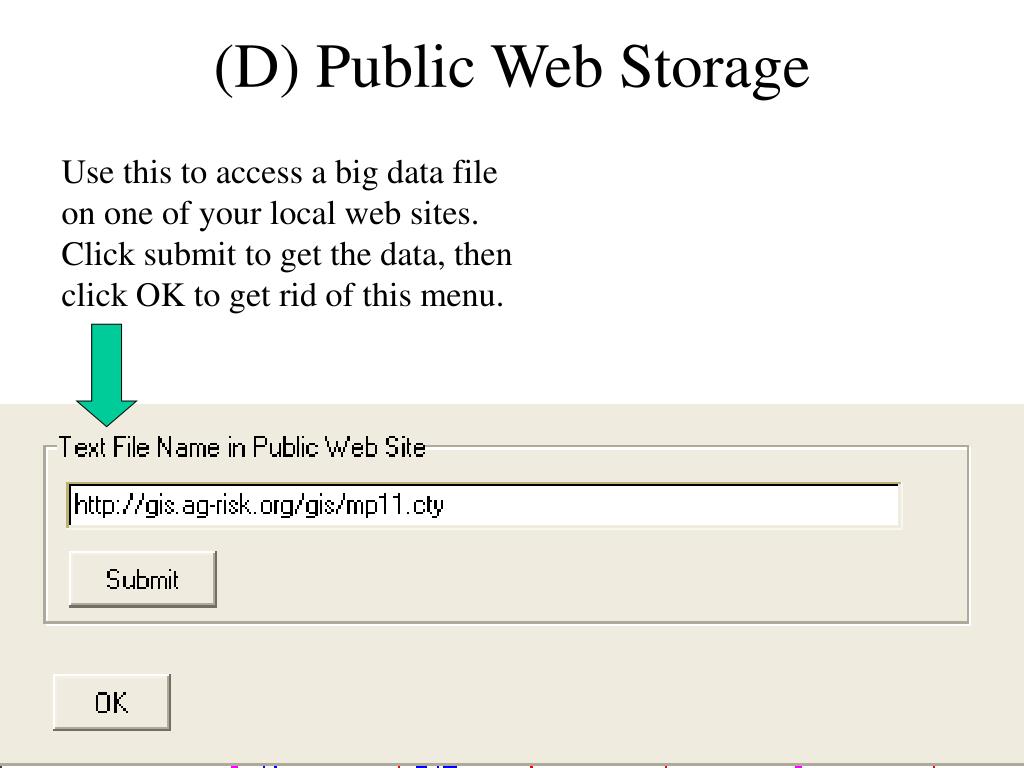Select the "(D) Public Web Storage" title
Image resolution: width=1024 pixels, height=768 pixels.
tap(512, 68)
